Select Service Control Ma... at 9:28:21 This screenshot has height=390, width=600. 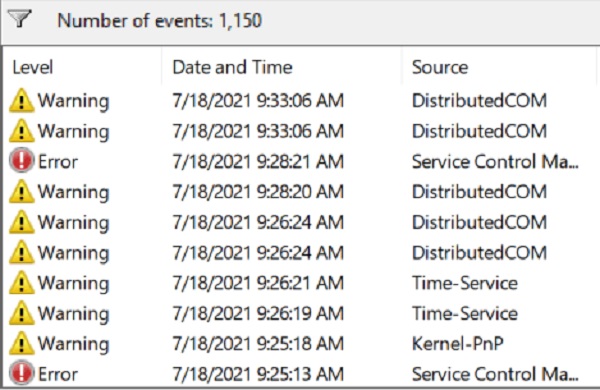pos(495,162)
